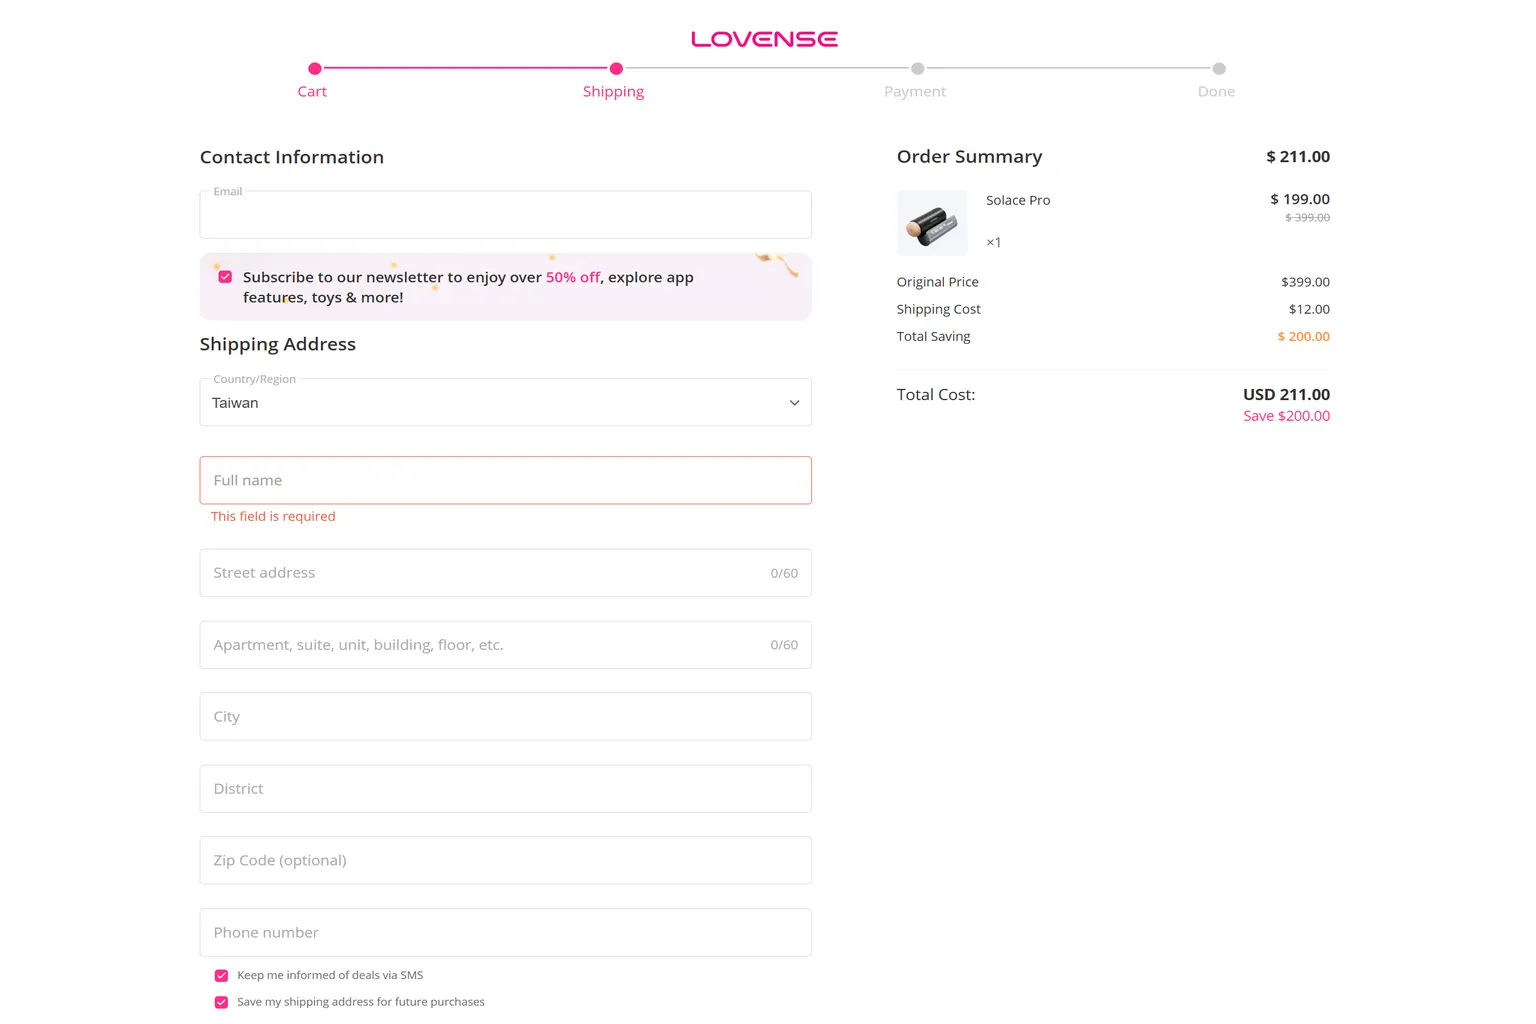Select the Done step label
Screen dimensions: 1536x1024
pyautogui.click(x=1216, y=91)
